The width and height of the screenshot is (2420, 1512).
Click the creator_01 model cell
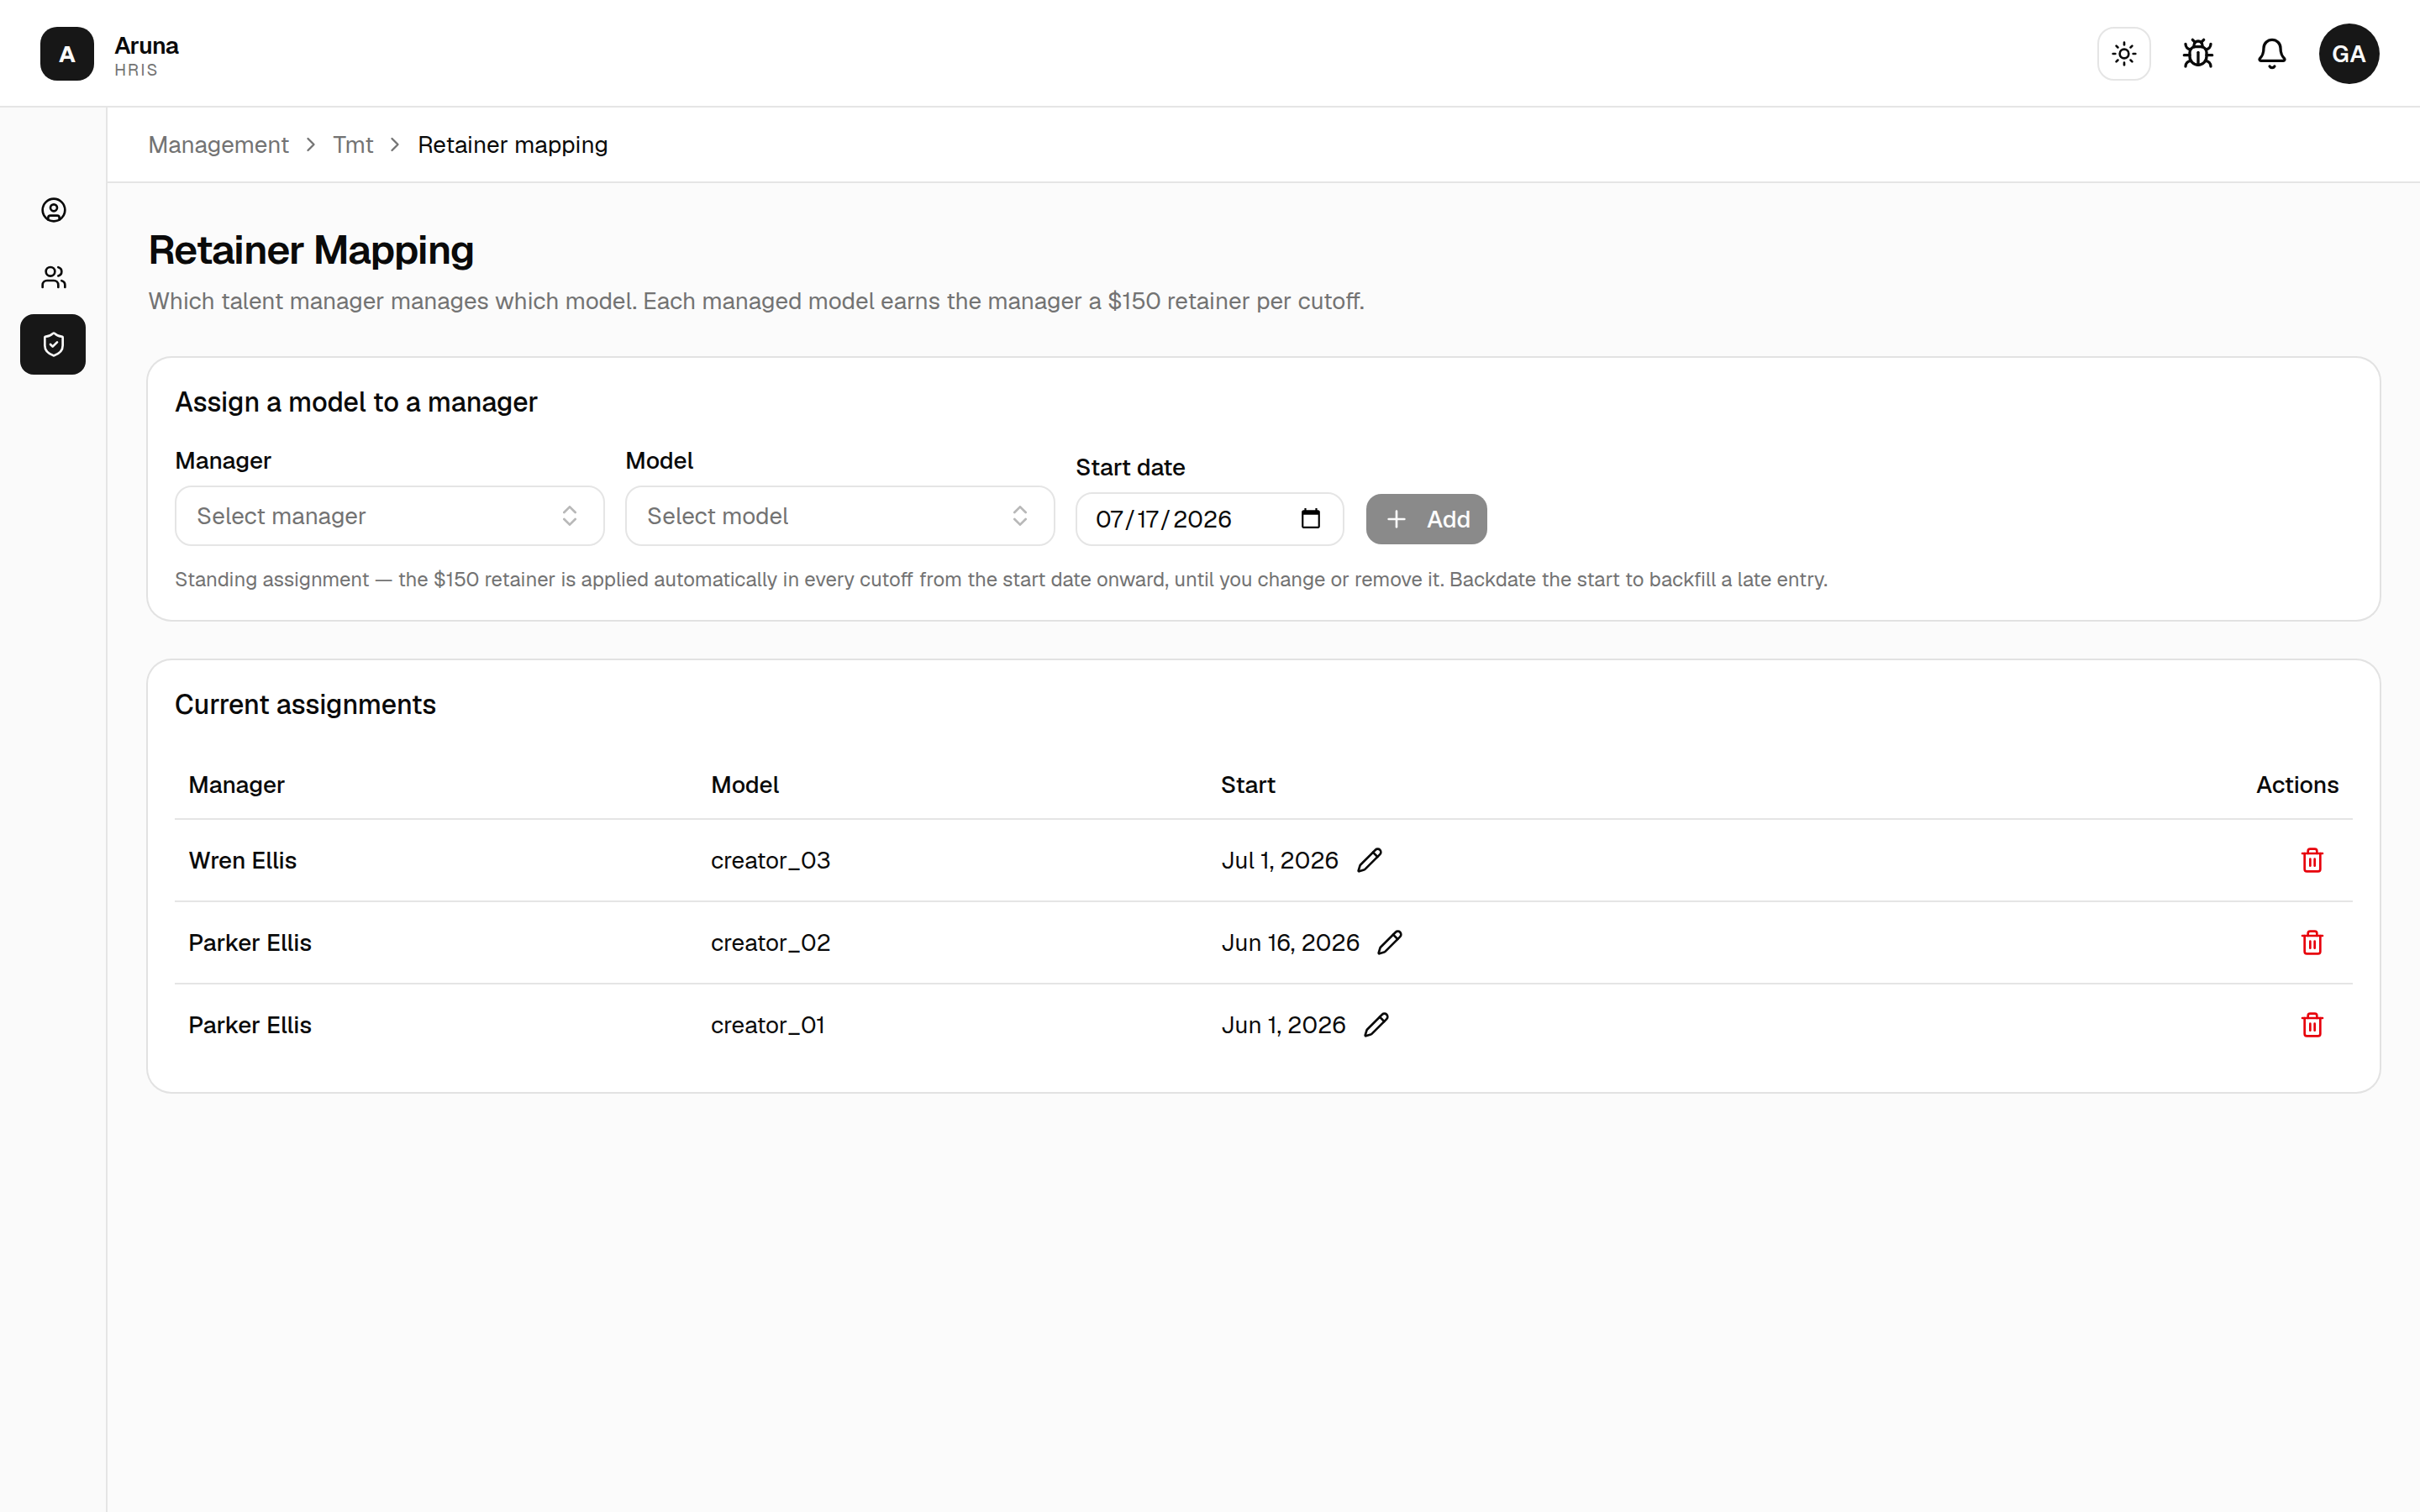pos(767,1025)
